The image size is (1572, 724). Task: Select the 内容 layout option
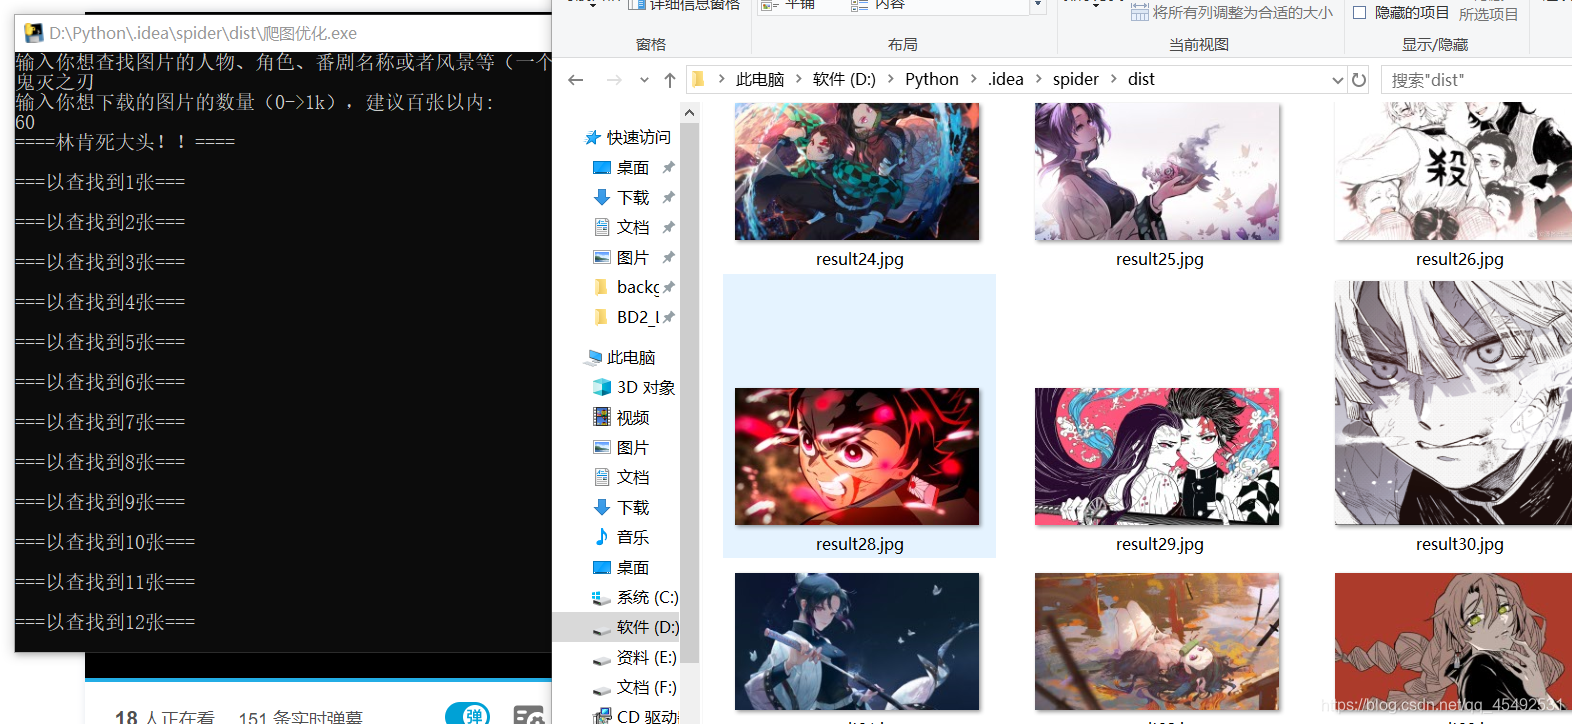878,5
